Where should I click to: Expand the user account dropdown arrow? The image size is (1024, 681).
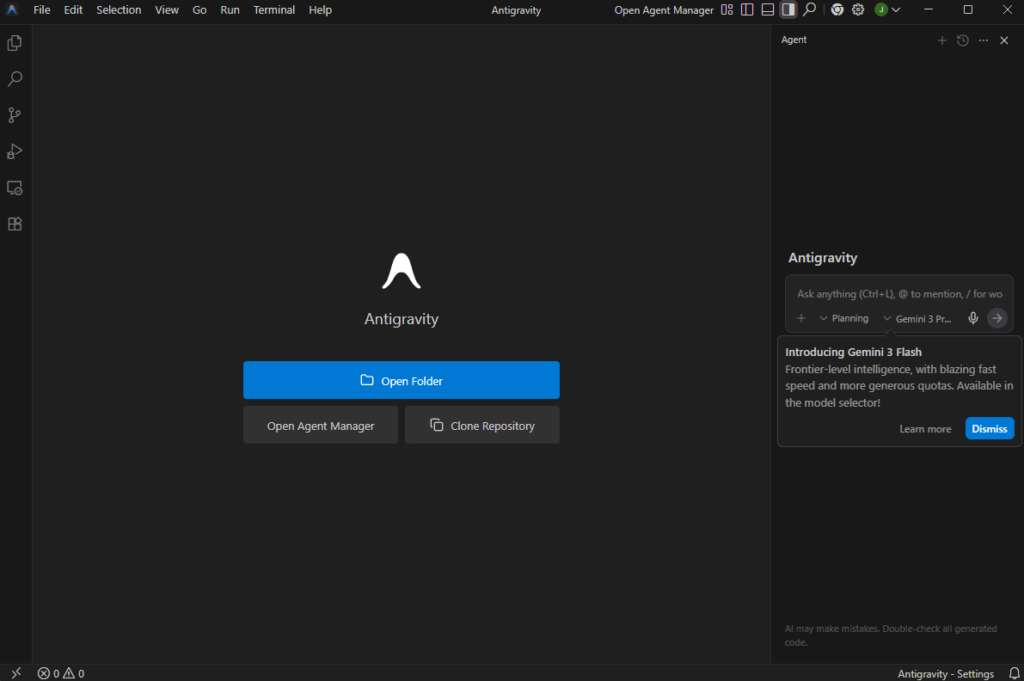coord(896,10)
